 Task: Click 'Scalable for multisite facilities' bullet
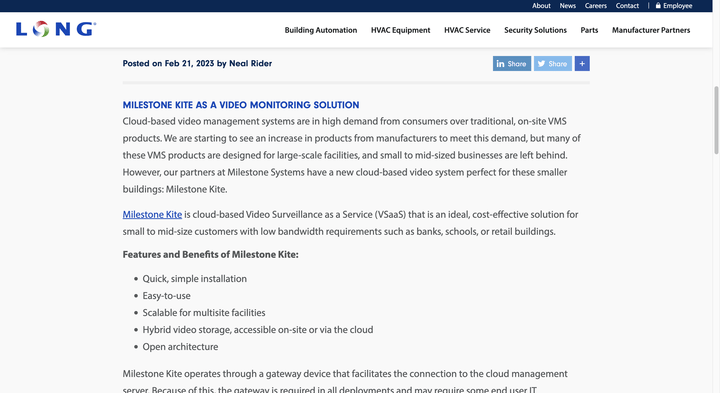(x=204, y=313)
